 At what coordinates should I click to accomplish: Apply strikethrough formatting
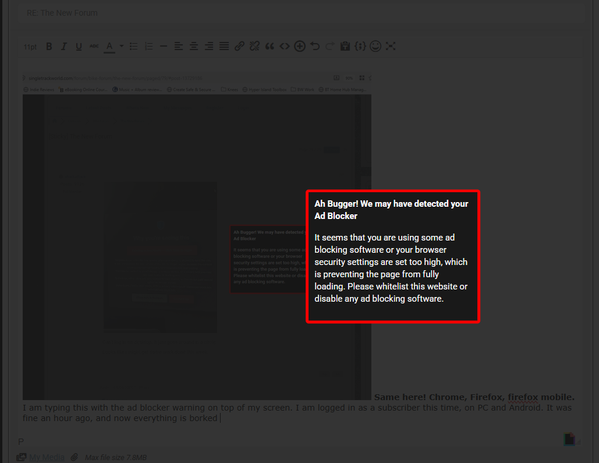pos(94,47)
